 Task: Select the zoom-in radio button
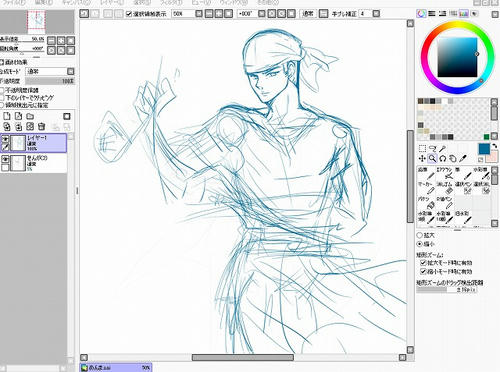(x=420, y=235)
